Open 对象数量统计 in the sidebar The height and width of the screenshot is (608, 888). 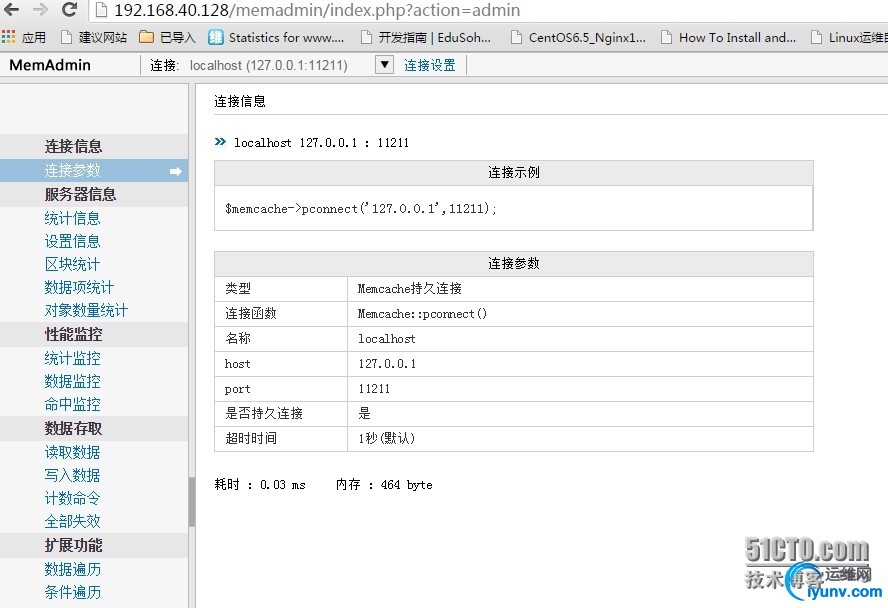[x=86, y=310]
